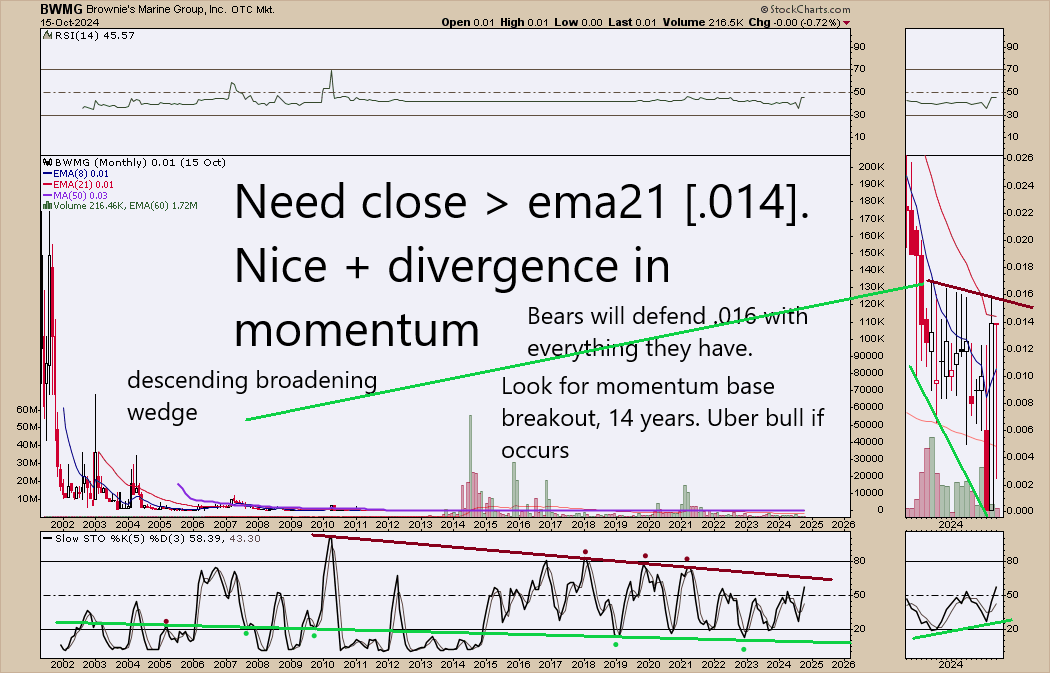Click the candlestick icon beside BWMG (Monthly)

[47, 163]
